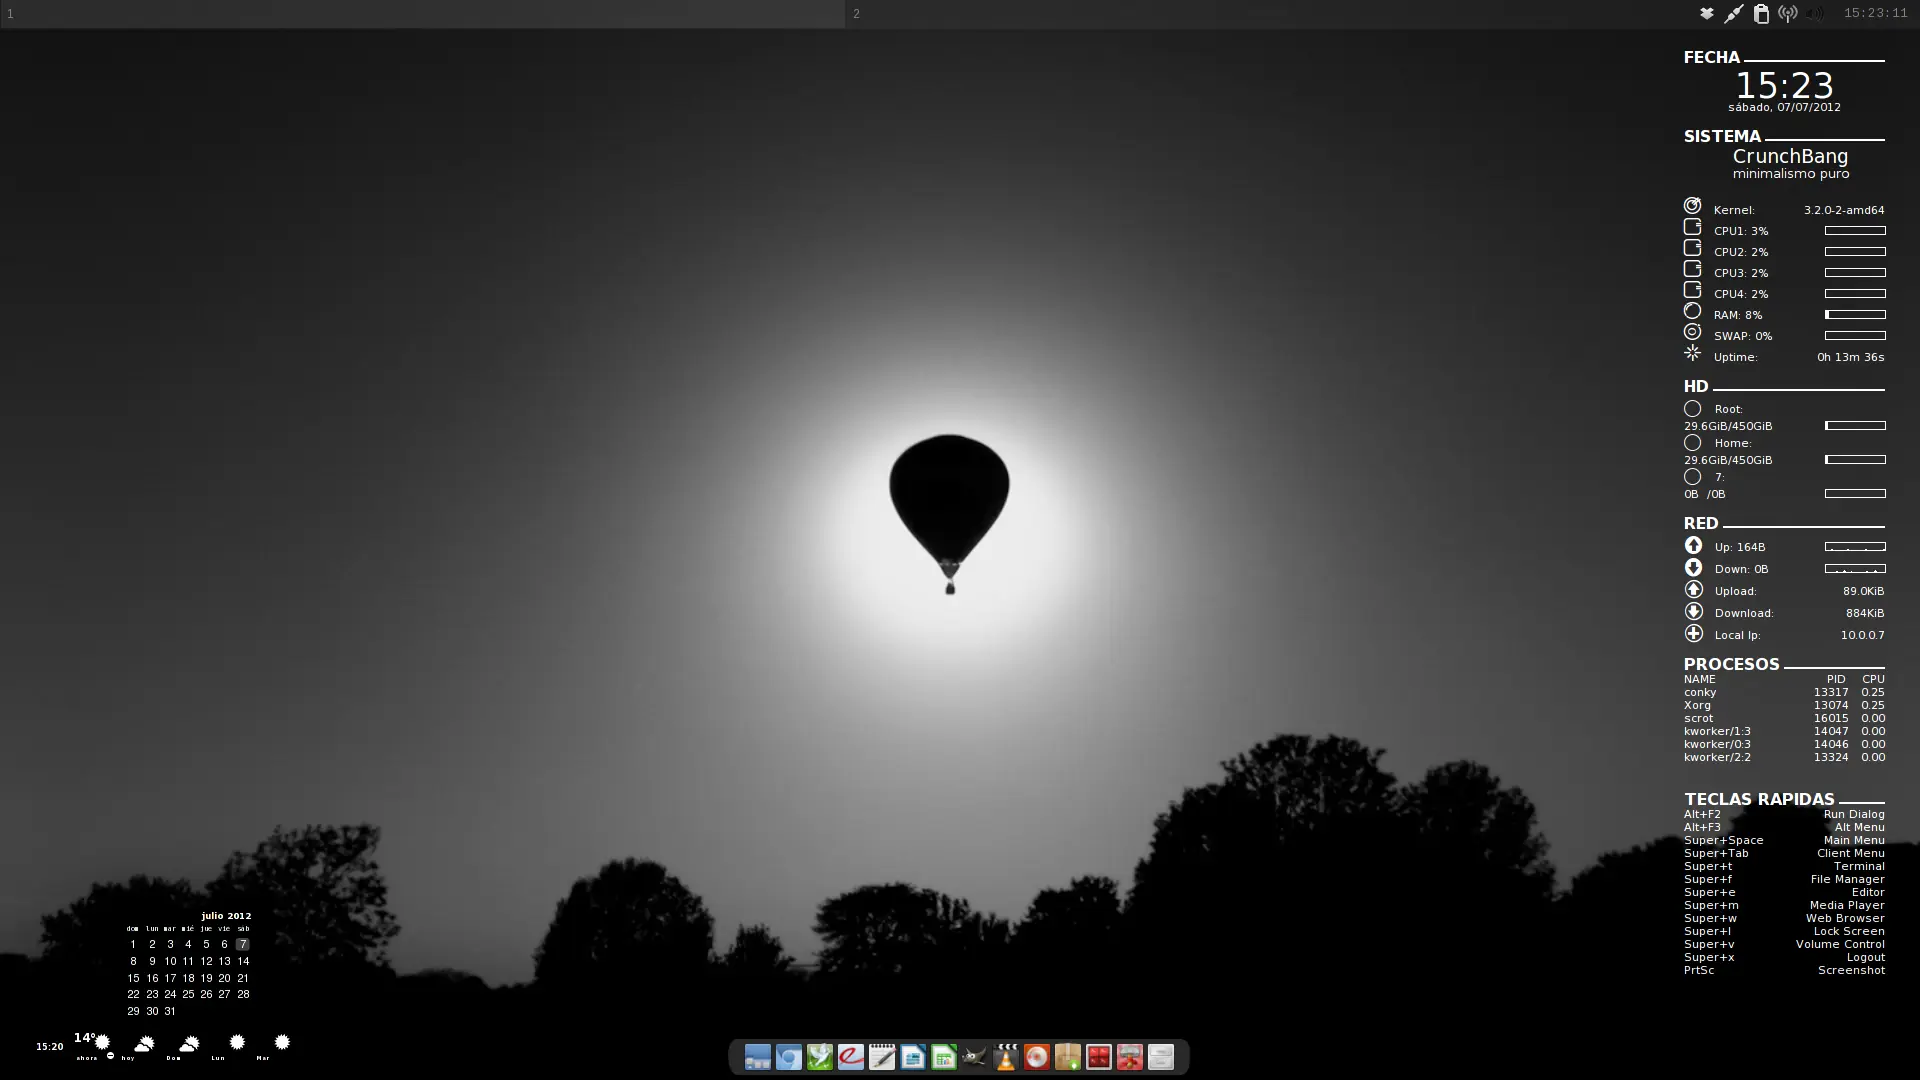Screen dimensions: 1920x1080
Task: Click the show-desktop icon in dock
Action: [x=758, y=1057]
